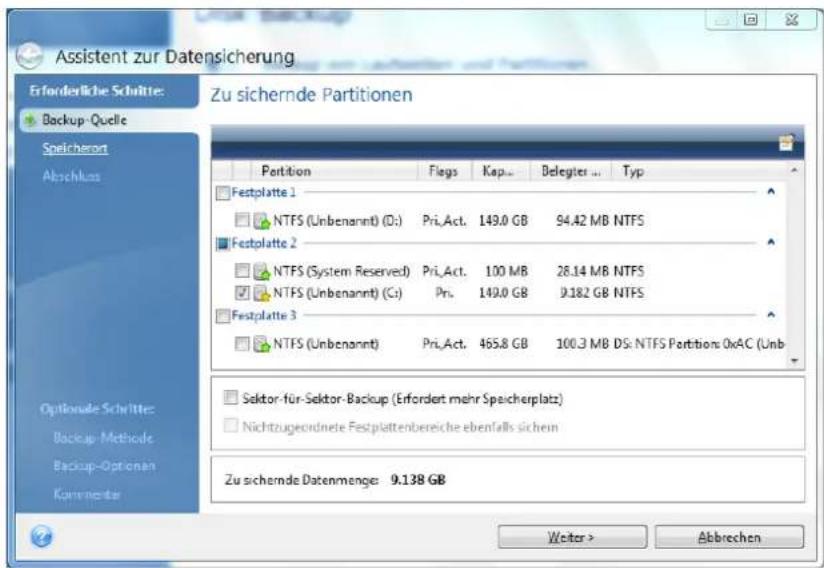Click the Festplatte 3 group label
This screenshot has height=568, width=824.
tap(264, 315)
